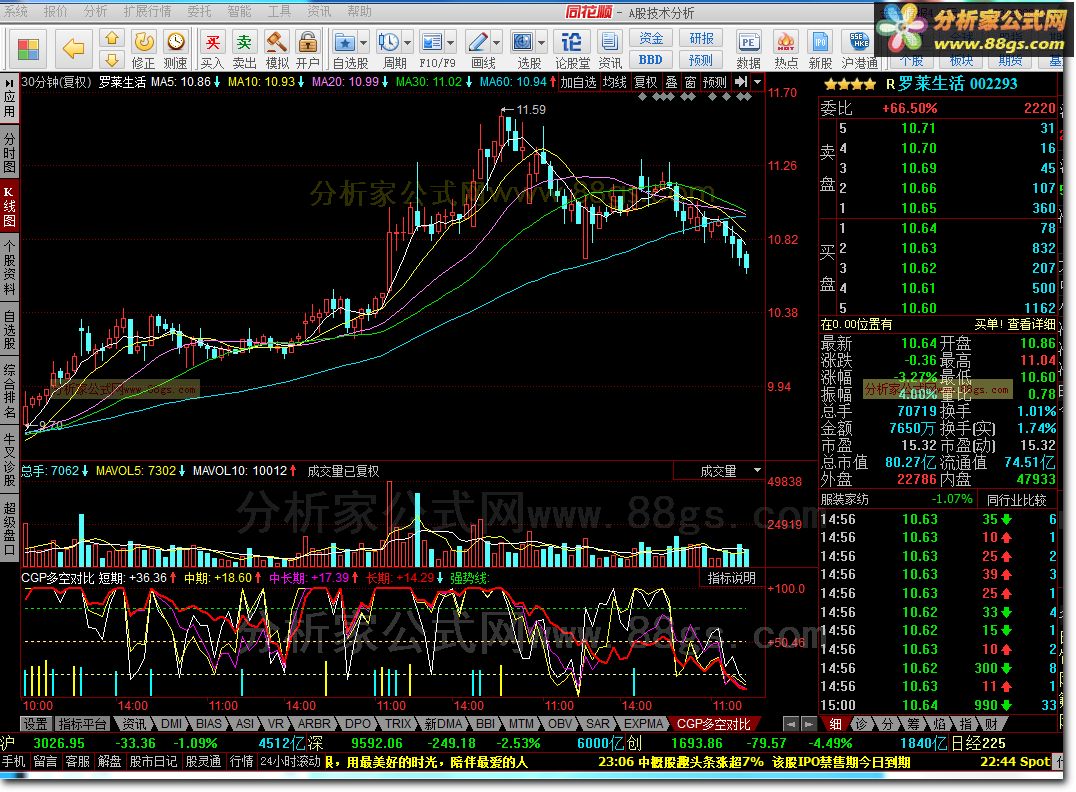
Task: Click the toolbar 预测 button
Action: pyautogui.click(x=701, y=60)
